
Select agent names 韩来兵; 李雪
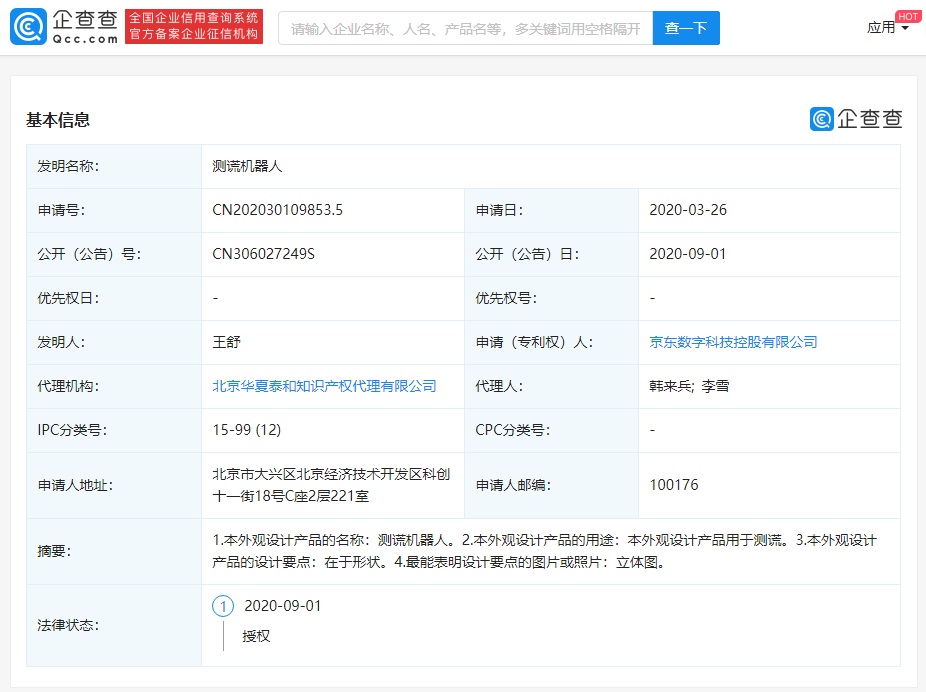coord(689,386)
